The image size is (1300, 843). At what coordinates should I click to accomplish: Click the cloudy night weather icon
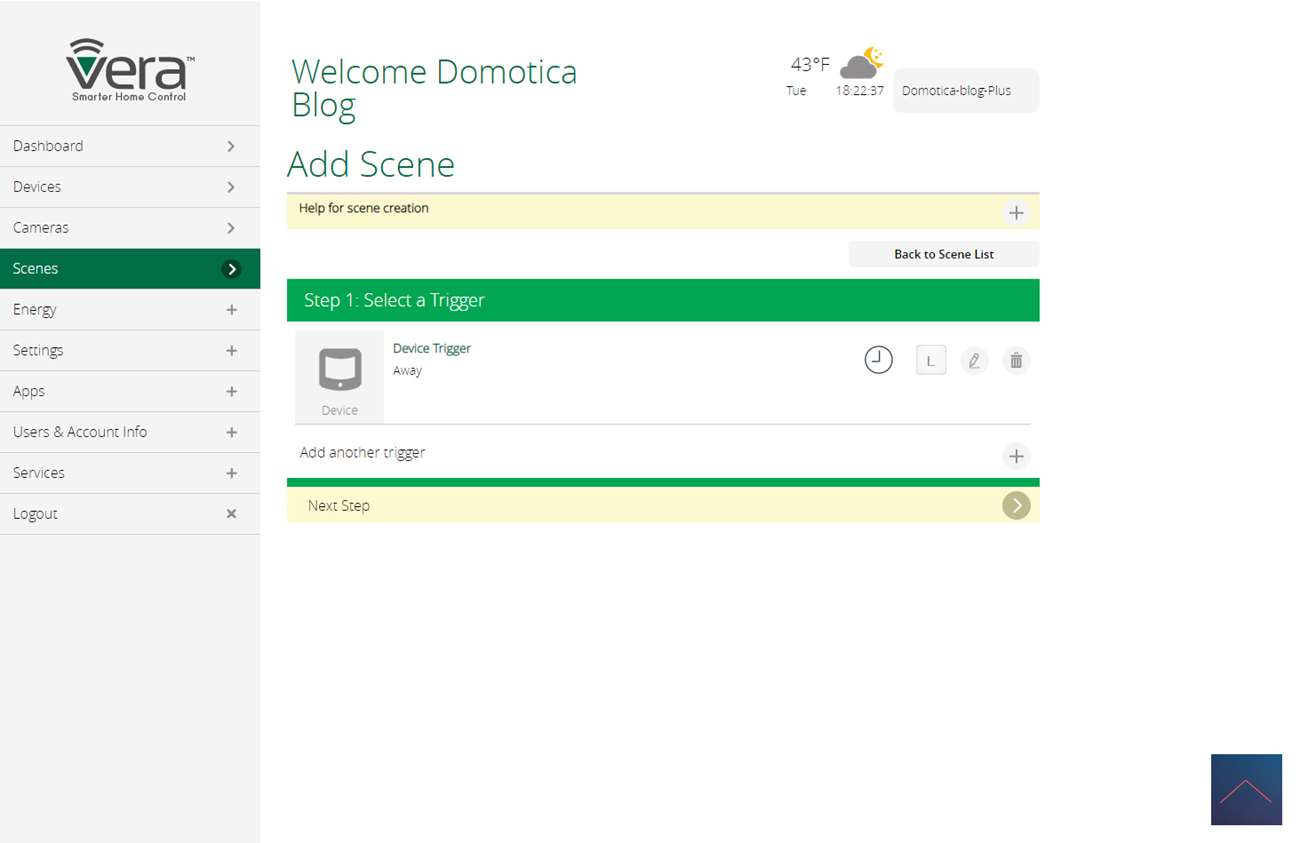[x=860, y=64]
